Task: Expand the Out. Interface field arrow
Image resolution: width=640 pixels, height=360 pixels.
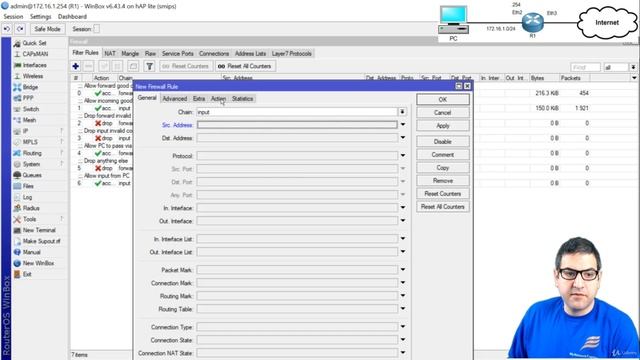Action: tap(403, 221)
